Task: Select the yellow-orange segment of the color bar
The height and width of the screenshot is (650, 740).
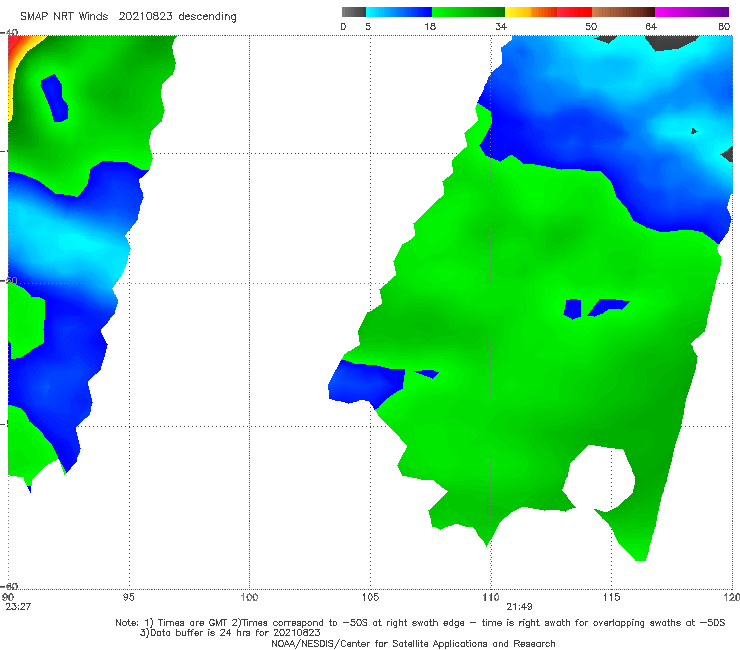Action: (531, 12)
